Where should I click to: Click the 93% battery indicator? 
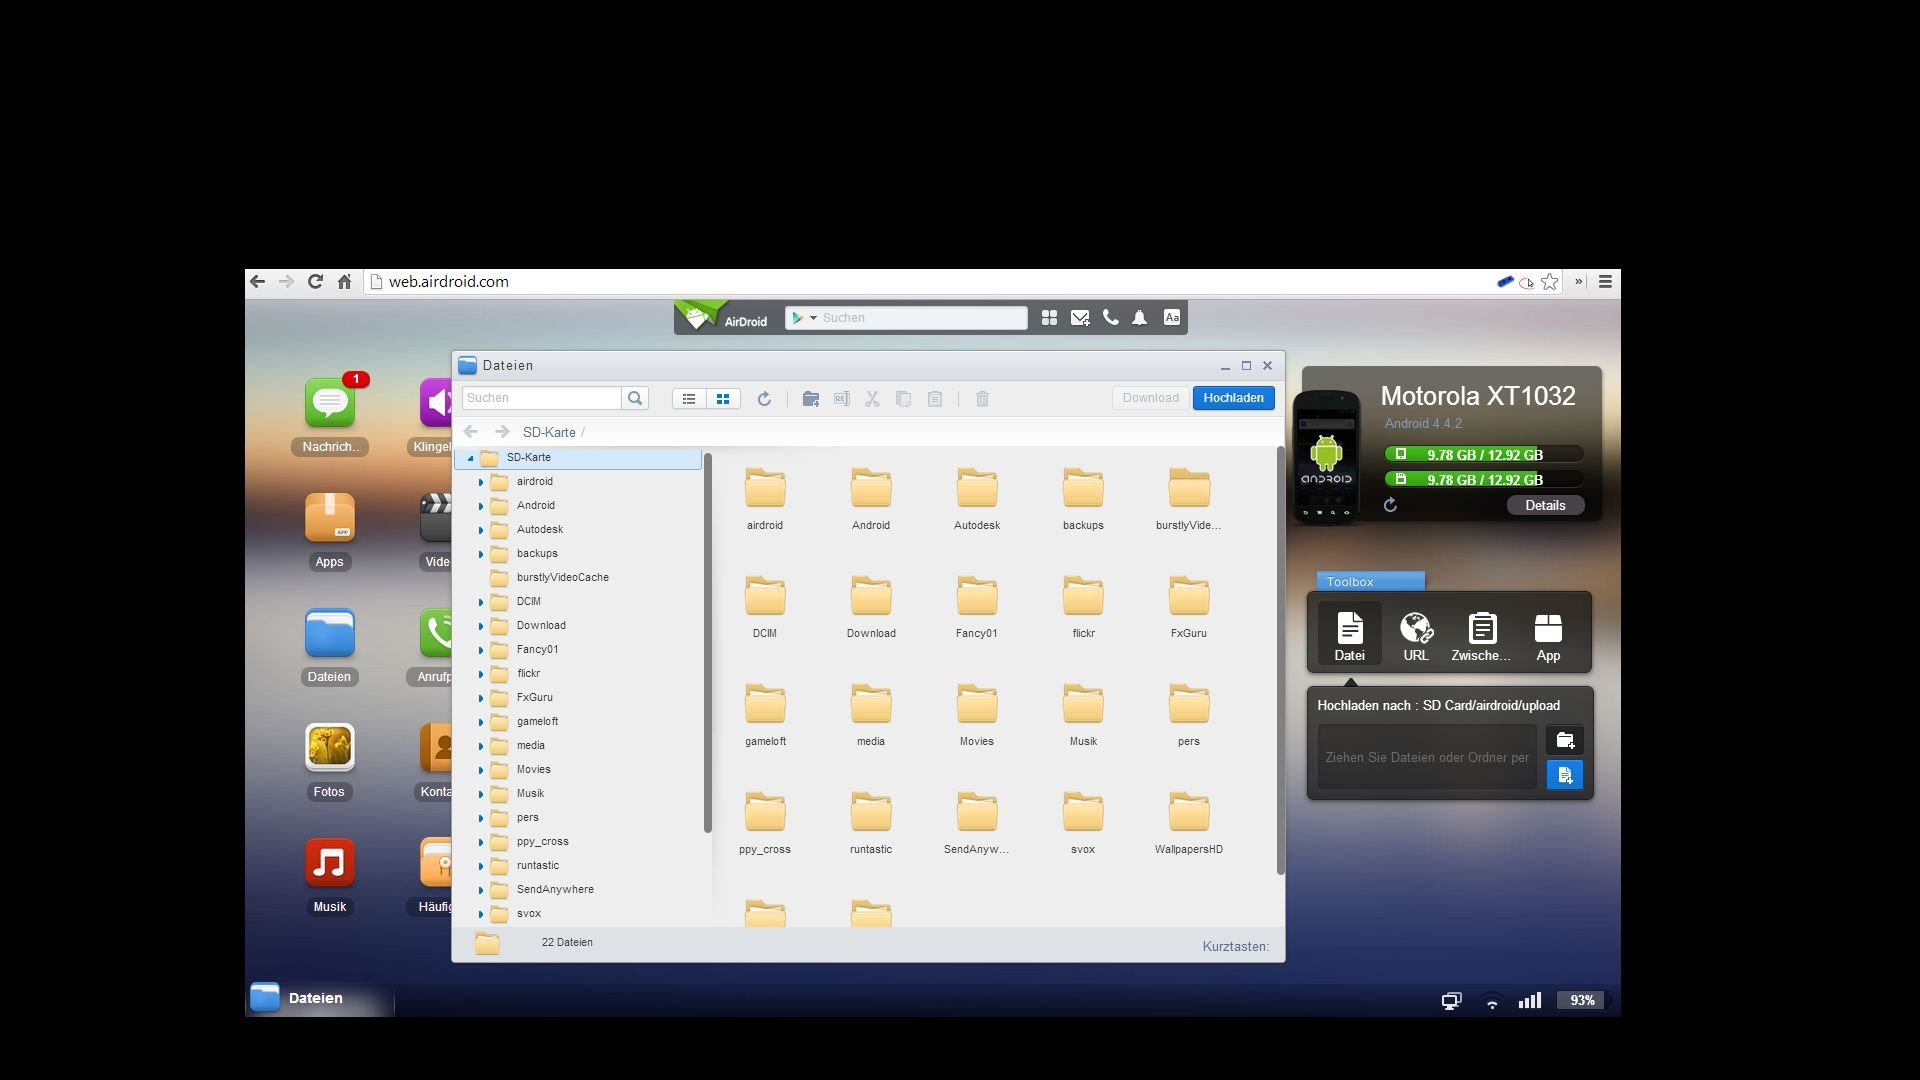point(1582,1000)
